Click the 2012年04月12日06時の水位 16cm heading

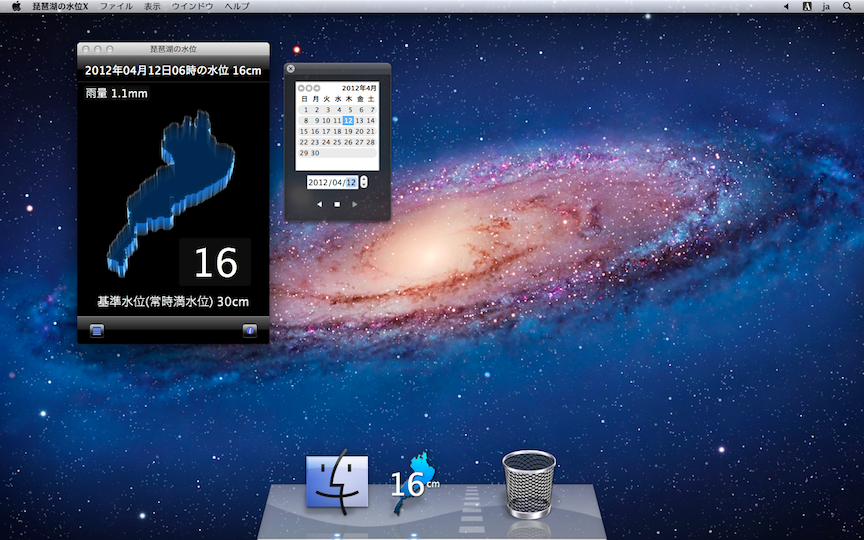coord(173,71)
